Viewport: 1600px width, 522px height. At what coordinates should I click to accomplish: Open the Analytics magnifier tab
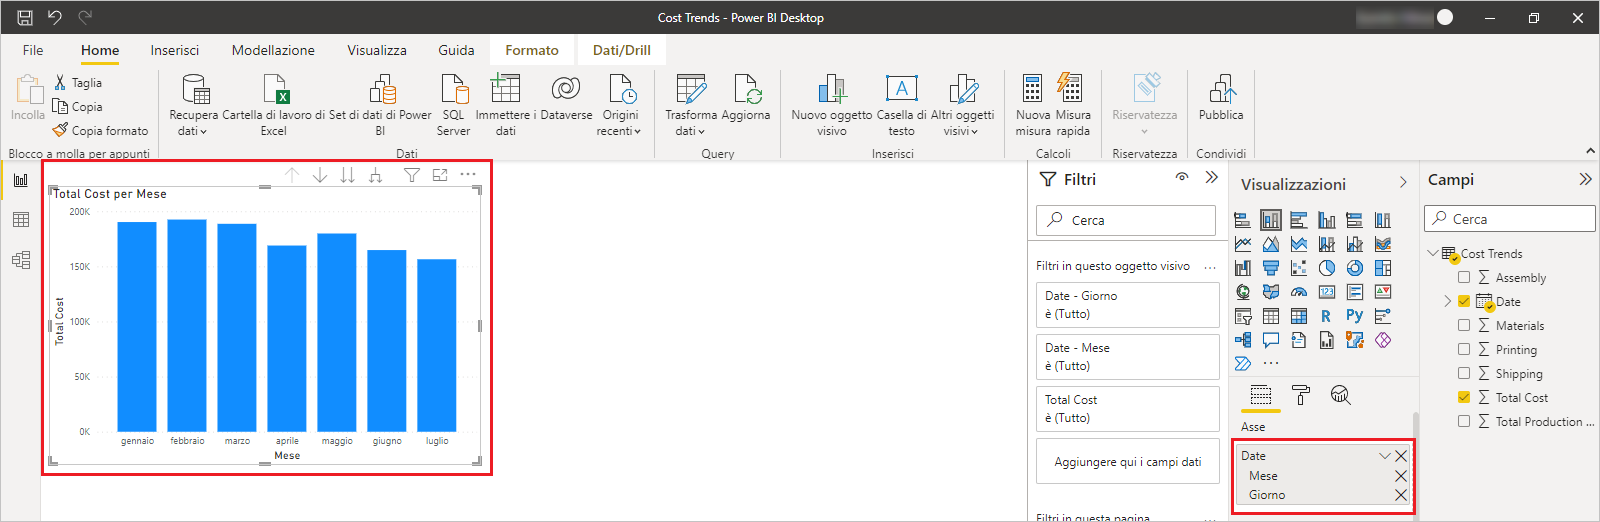tap(1341, 396)
